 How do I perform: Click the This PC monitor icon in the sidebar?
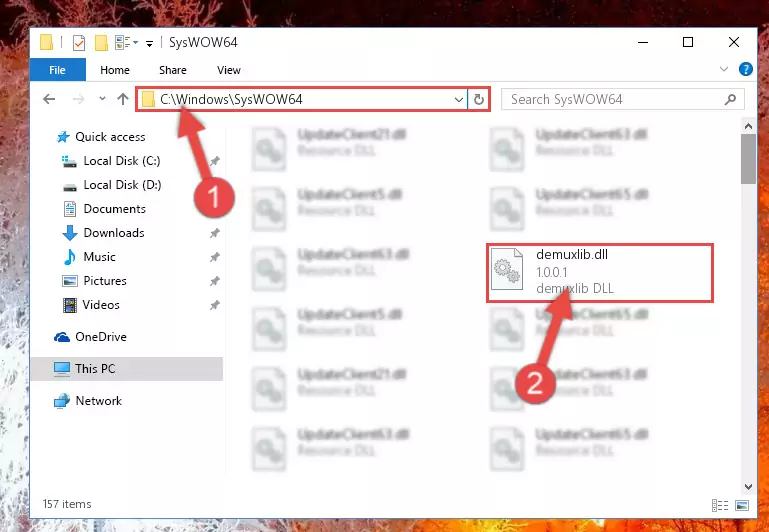(62, 369)
